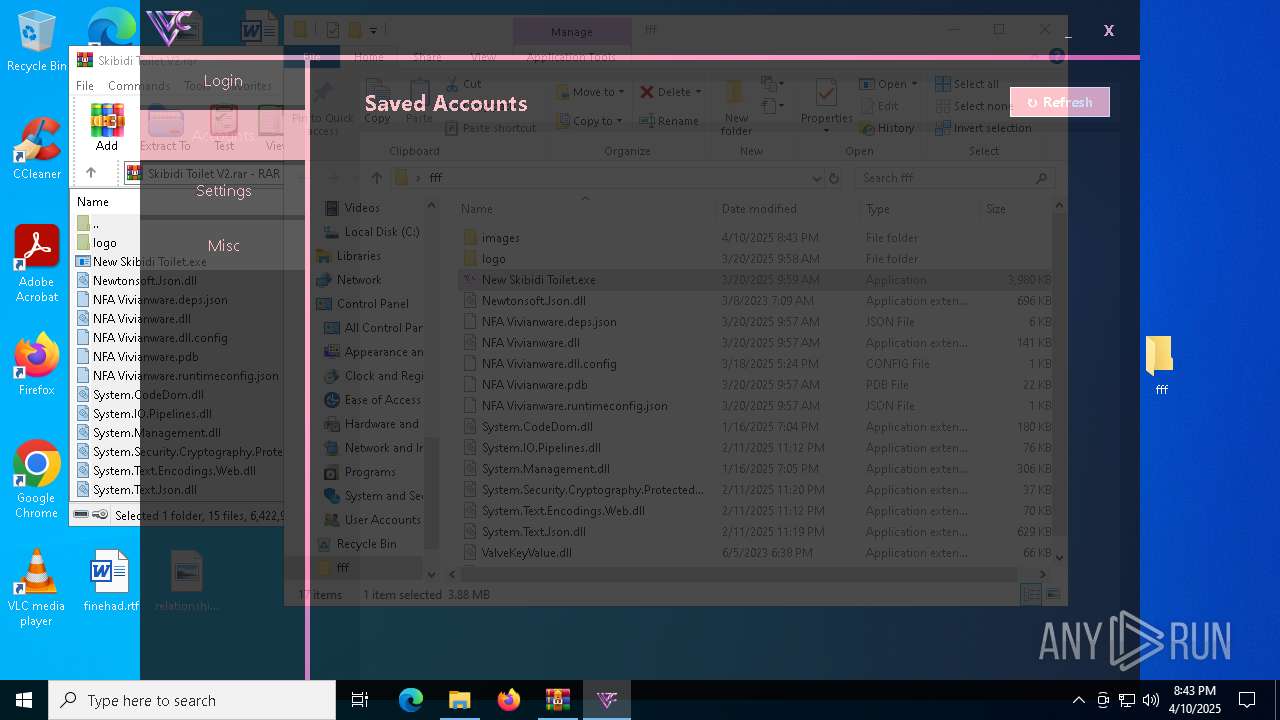Open Firefox desktop shortcut
1280x720 pixels.
(37, 364)
